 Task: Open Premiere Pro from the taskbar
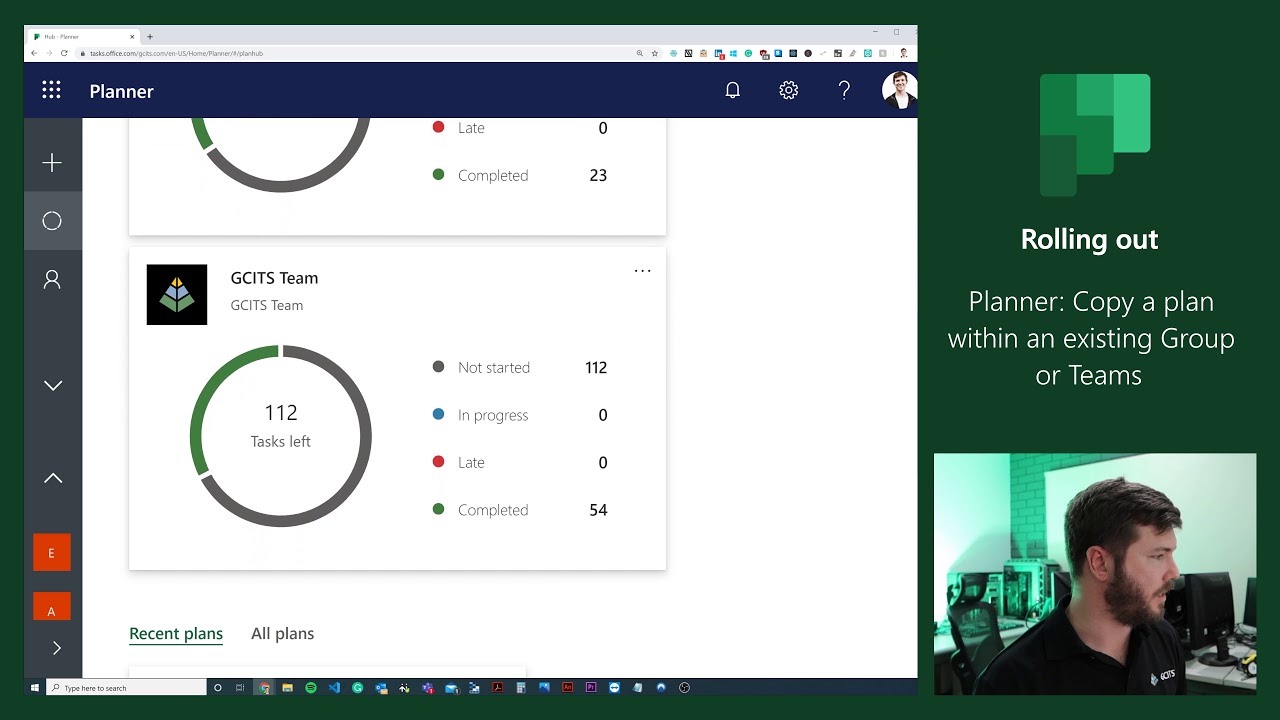tap(591, 688)
